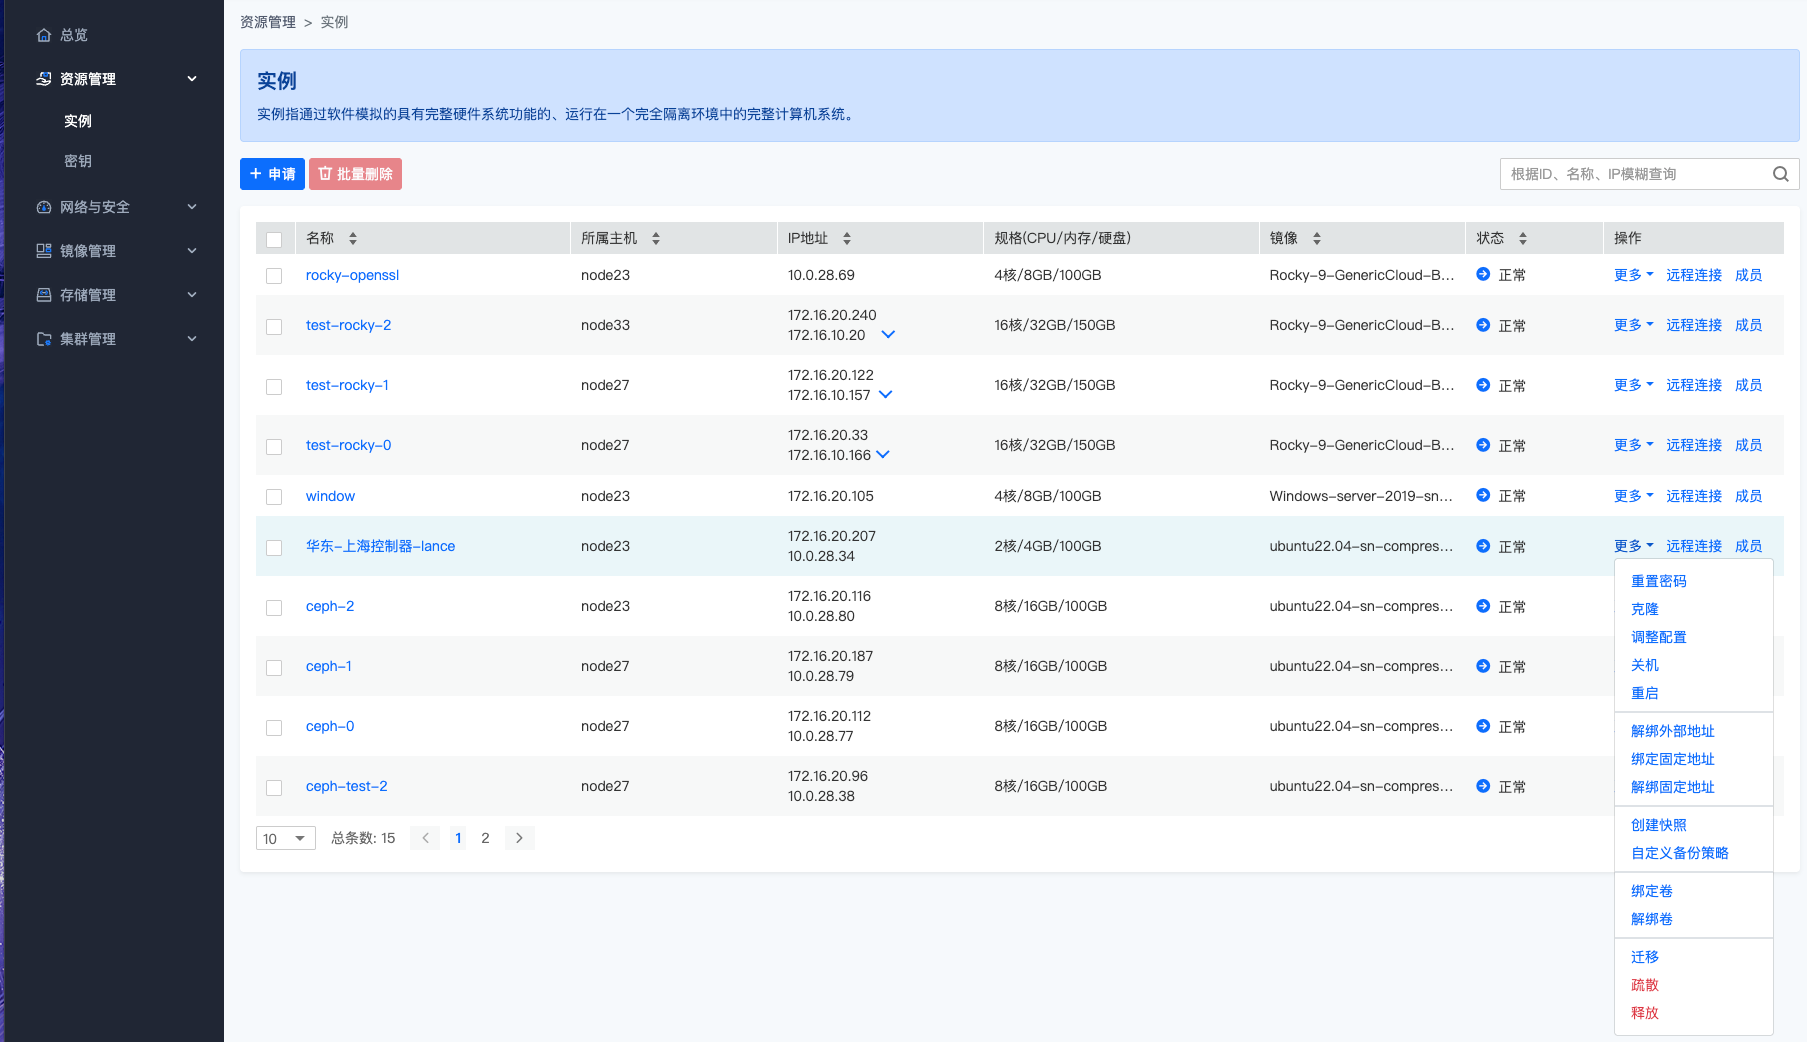Focus the ID/name/IP search field

click(1635, 174)
